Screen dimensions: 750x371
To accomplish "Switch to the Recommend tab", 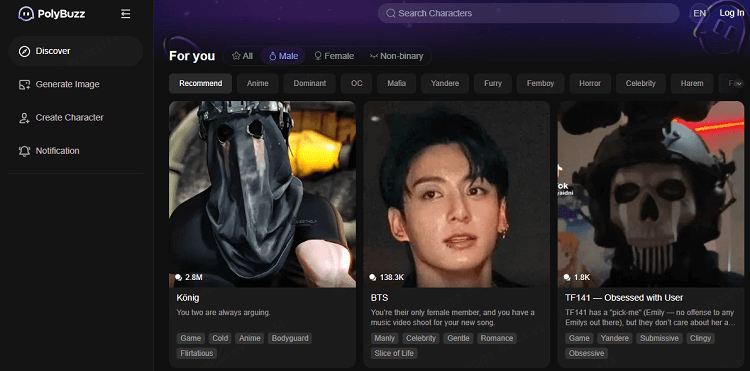I will (200, 83).
